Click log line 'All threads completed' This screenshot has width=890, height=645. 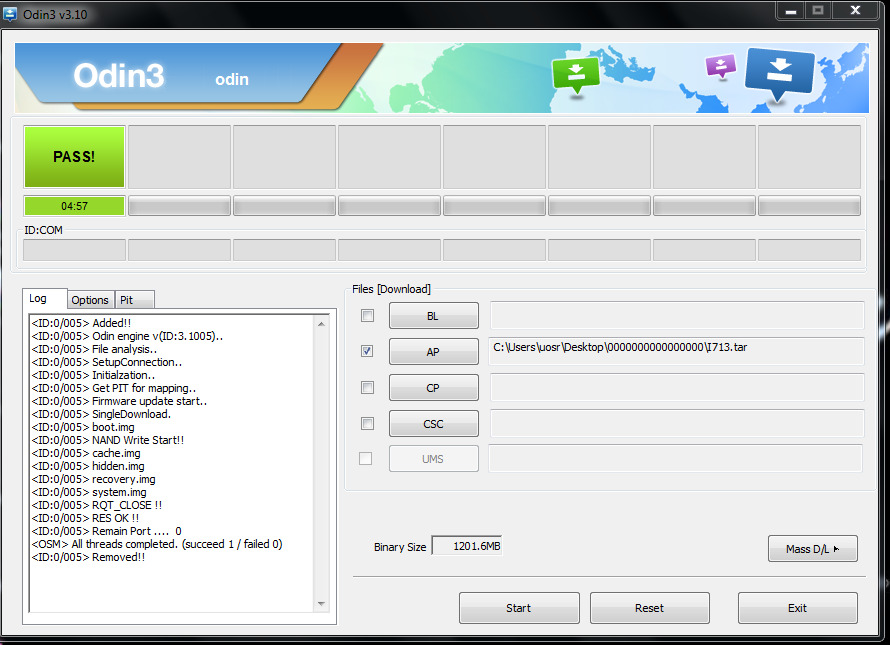tap(157, 545)
